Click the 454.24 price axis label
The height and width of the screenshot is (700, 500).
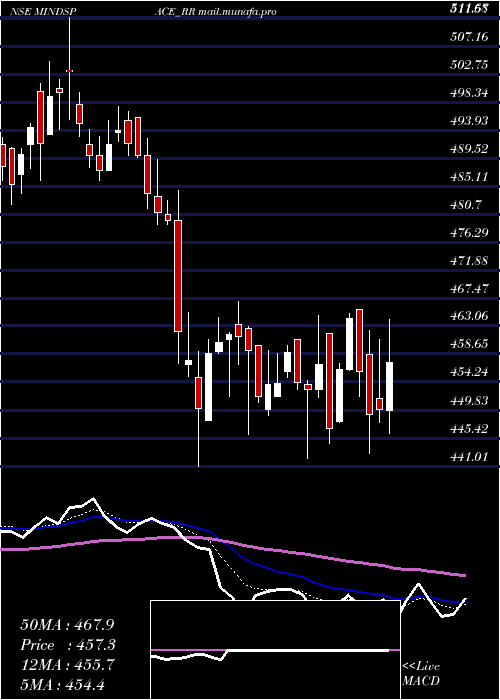tap(469, 373)
